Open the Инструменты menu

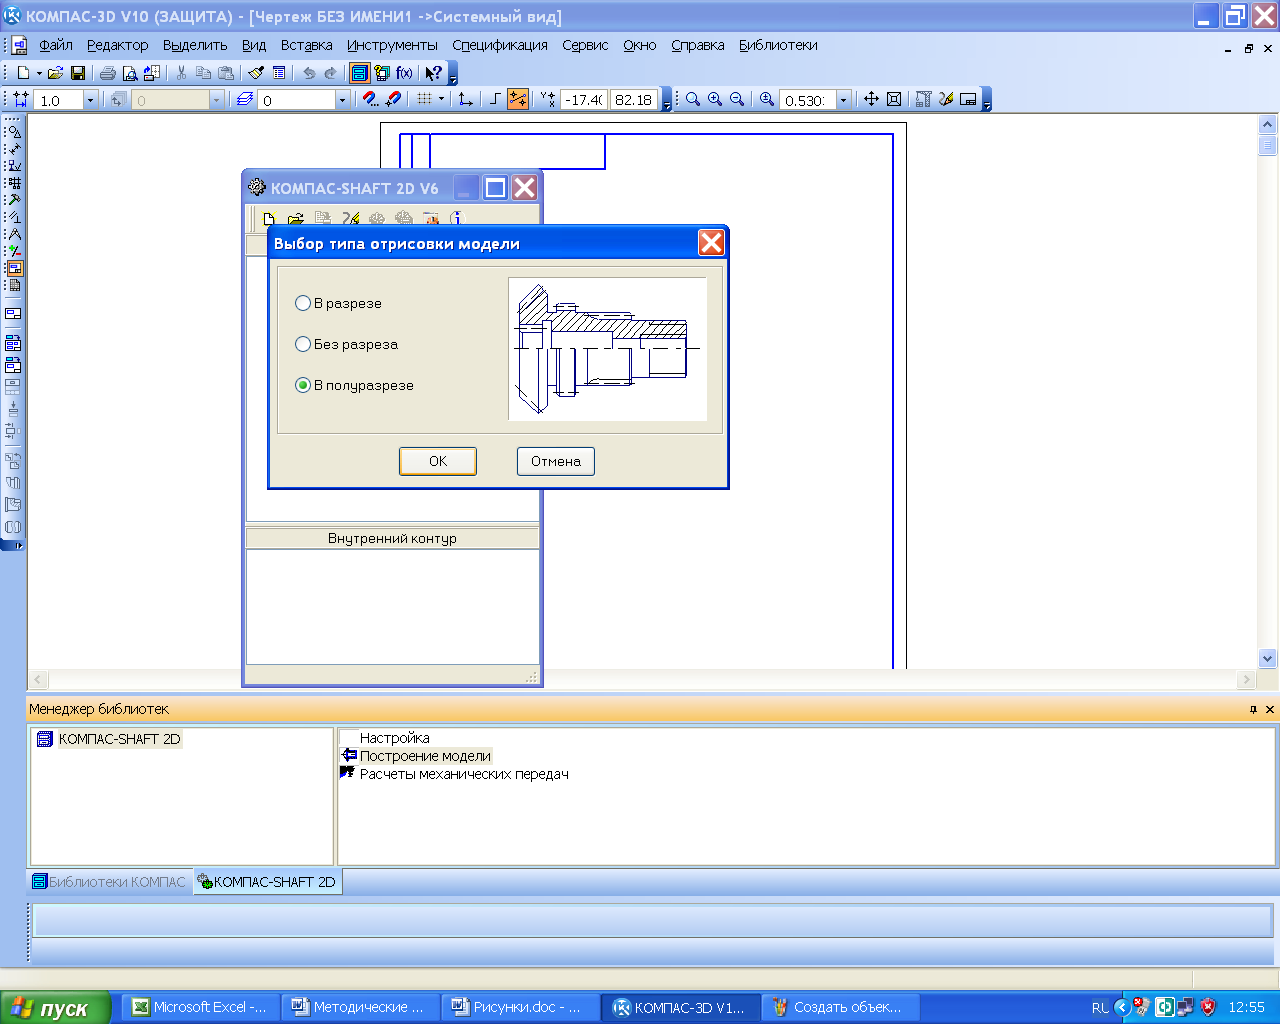(x=392, y=45)
